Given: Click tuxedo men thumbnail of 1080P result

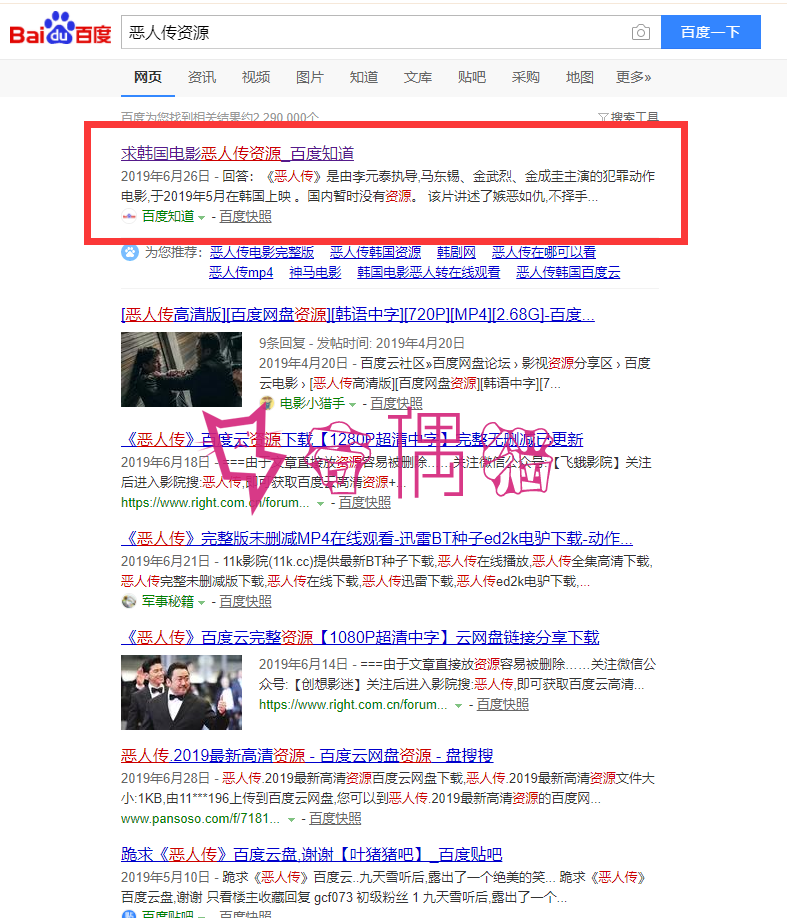Looking at the screenshot, I should click(182, 693).
